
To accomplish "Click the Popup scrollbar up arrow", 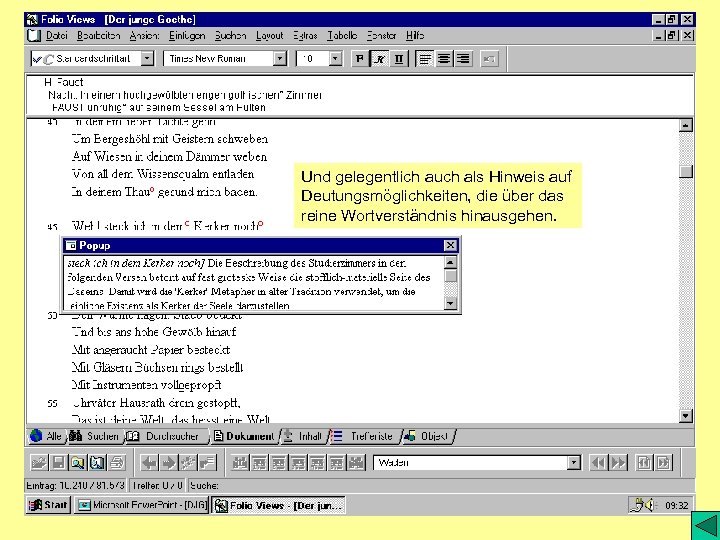I will (450, 262).
